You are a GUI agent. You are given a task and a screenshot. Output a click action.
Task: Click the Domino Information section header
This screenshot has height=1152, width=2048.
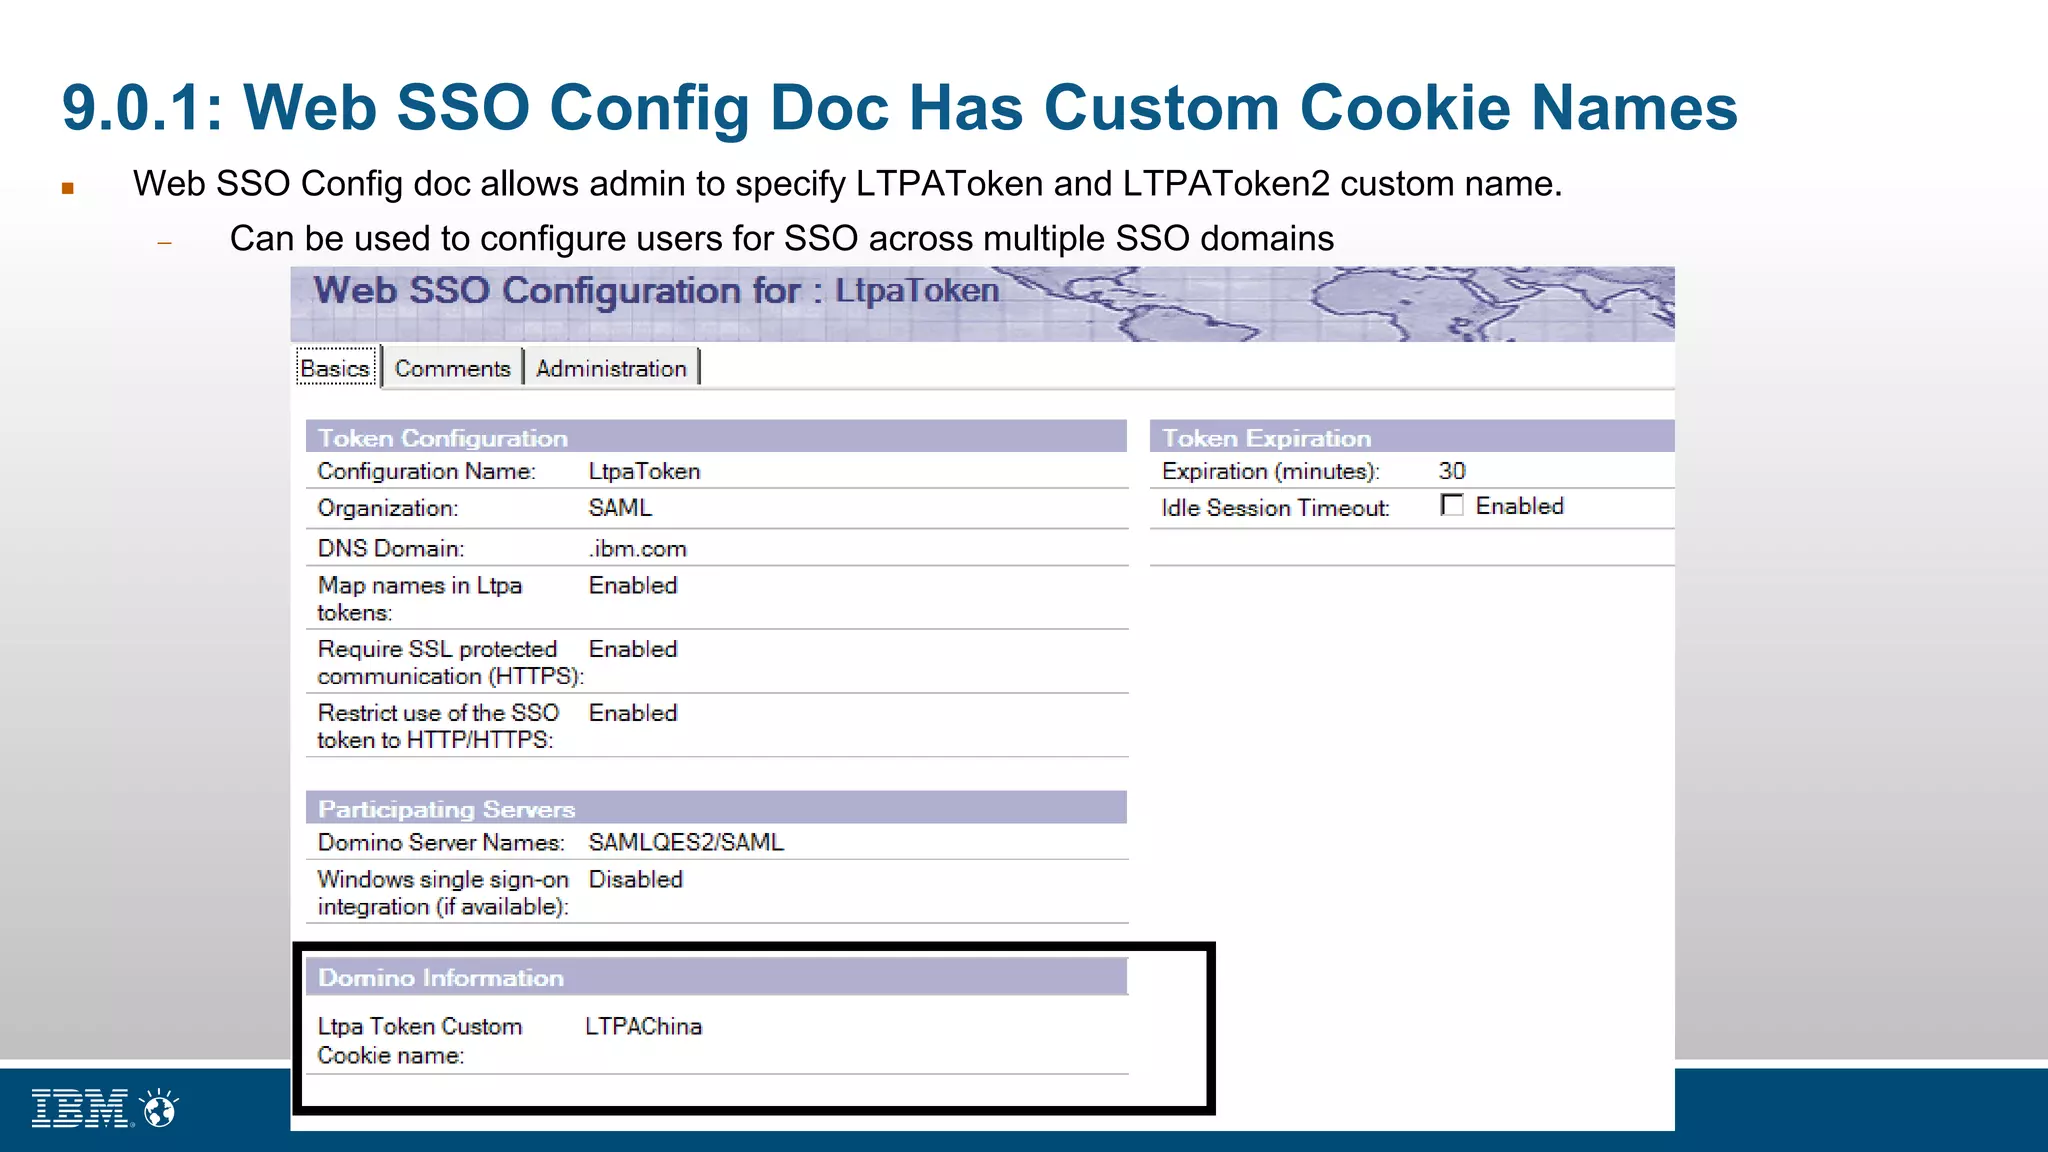click(x=716, y=977)
